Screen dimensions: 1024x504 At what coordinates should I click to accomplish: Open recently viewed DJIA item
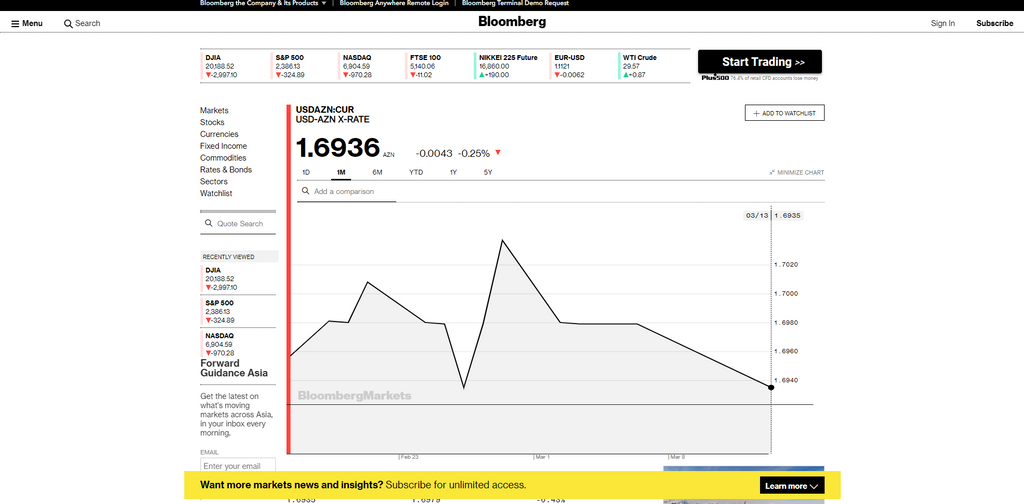tap(239, 278)
